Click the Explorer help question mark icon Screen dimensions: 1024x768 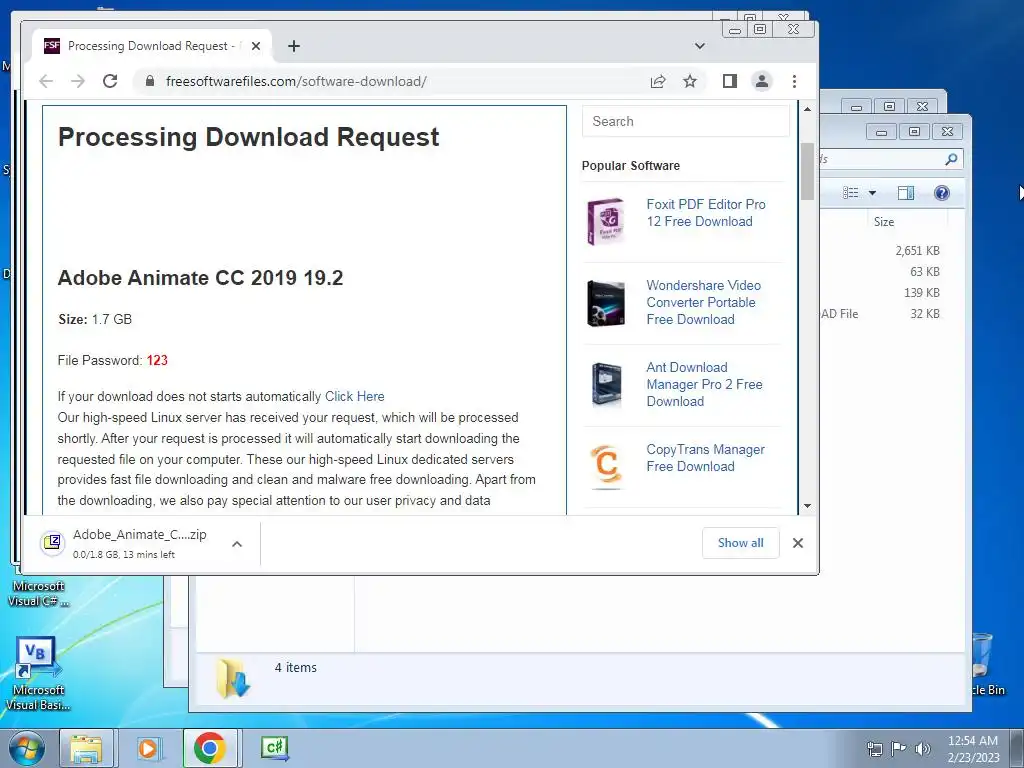pyautogui.click(x=942, y=193)
